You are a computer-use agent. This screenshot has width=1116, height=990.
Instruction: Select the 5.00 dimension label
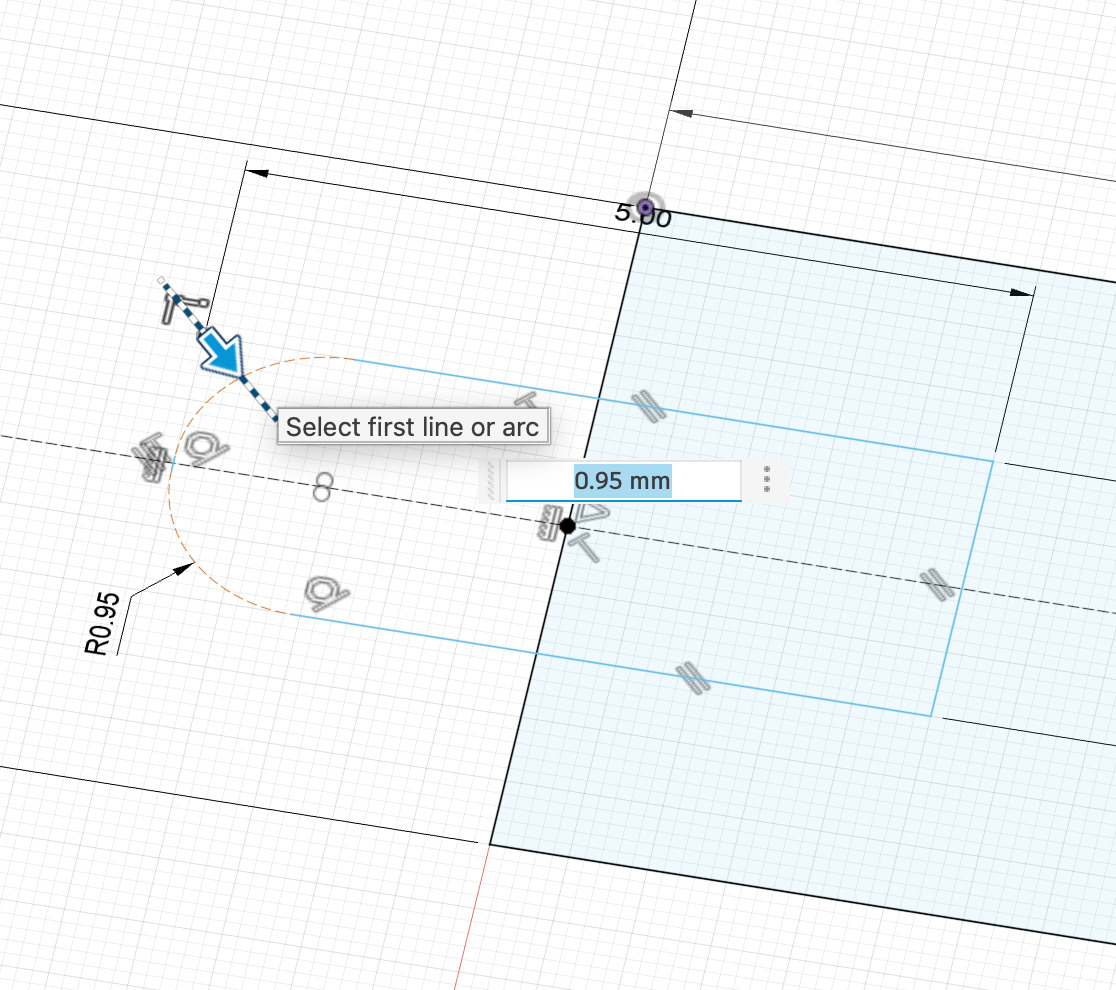point(643,213)
